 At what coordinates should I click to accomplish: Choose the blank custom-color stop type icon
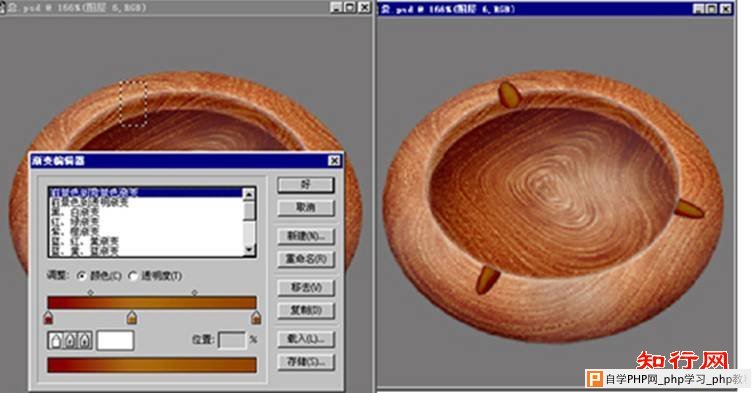click(55, 340)
